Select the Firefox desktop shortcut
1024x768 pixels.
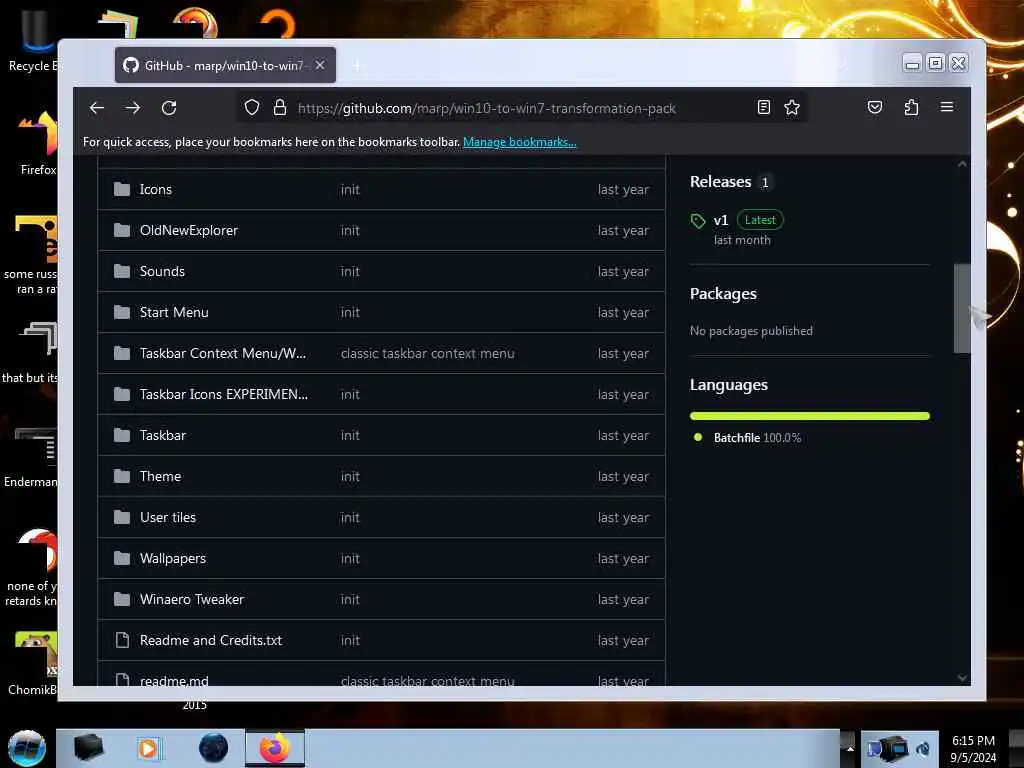click(x=37, y=144)
